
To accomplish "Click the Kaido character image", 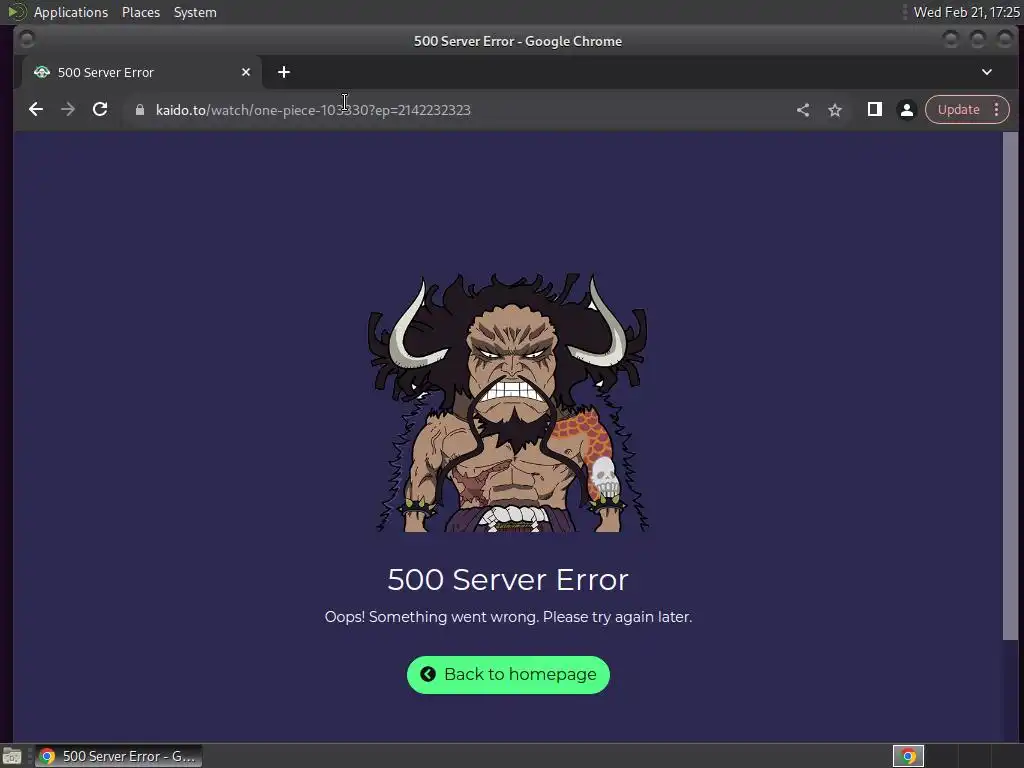I will pyautogui.click(x=509, y=402).
